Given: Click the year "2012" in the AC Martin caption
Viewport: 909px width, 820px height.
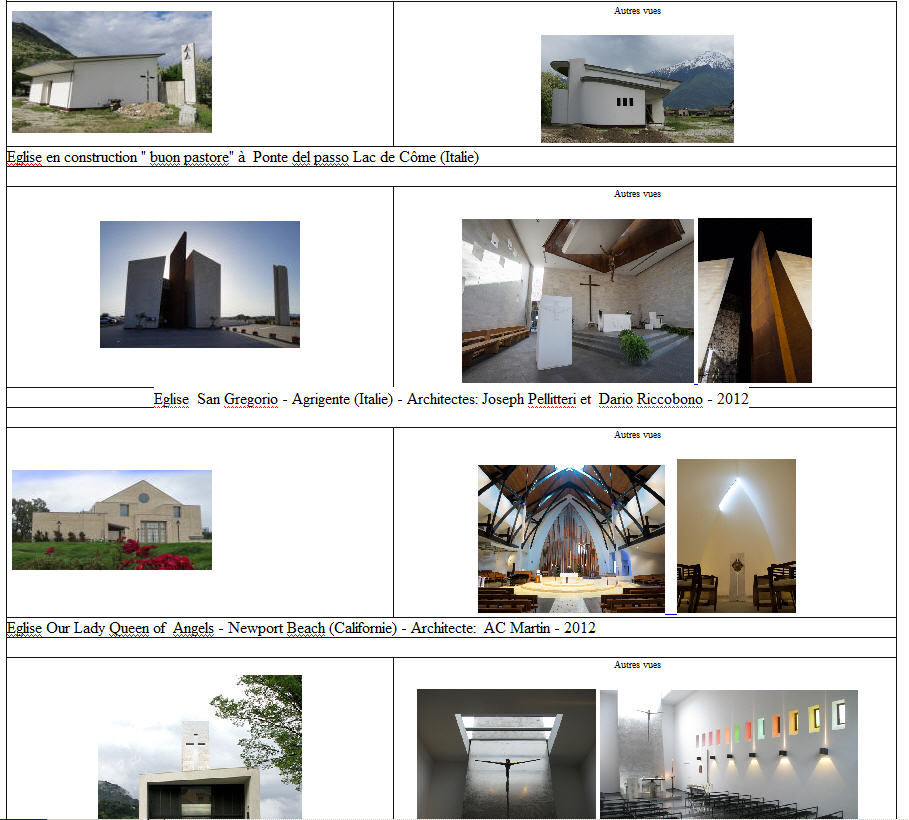Looking at the screenshot, I should [x=580, y=628].
